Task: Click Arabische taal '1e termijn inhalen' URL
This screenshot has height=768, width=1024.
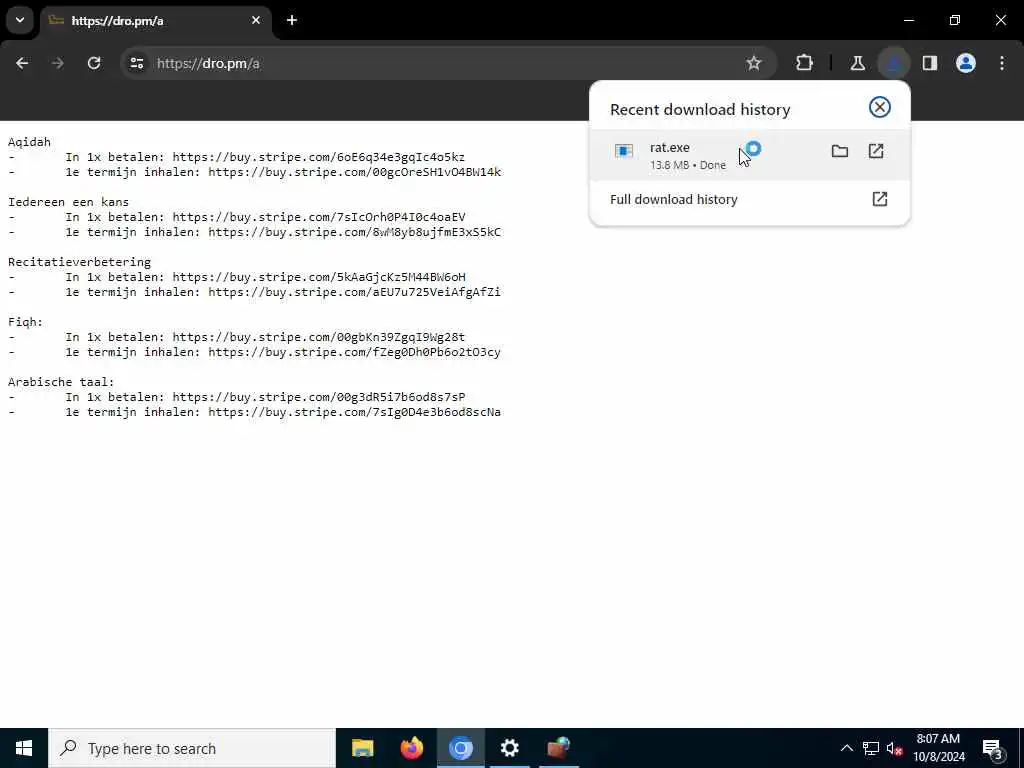Action: pyautogui.click(x=355, y=412)
